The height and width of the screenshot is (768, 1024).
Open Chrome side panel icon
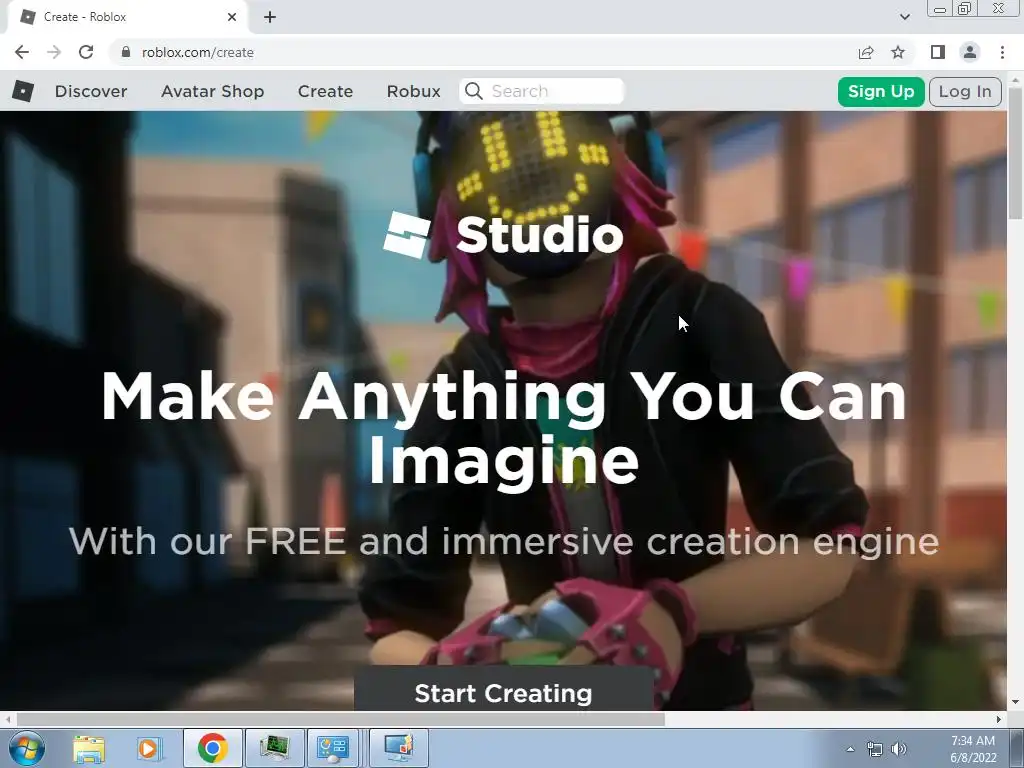coord(938,52)
